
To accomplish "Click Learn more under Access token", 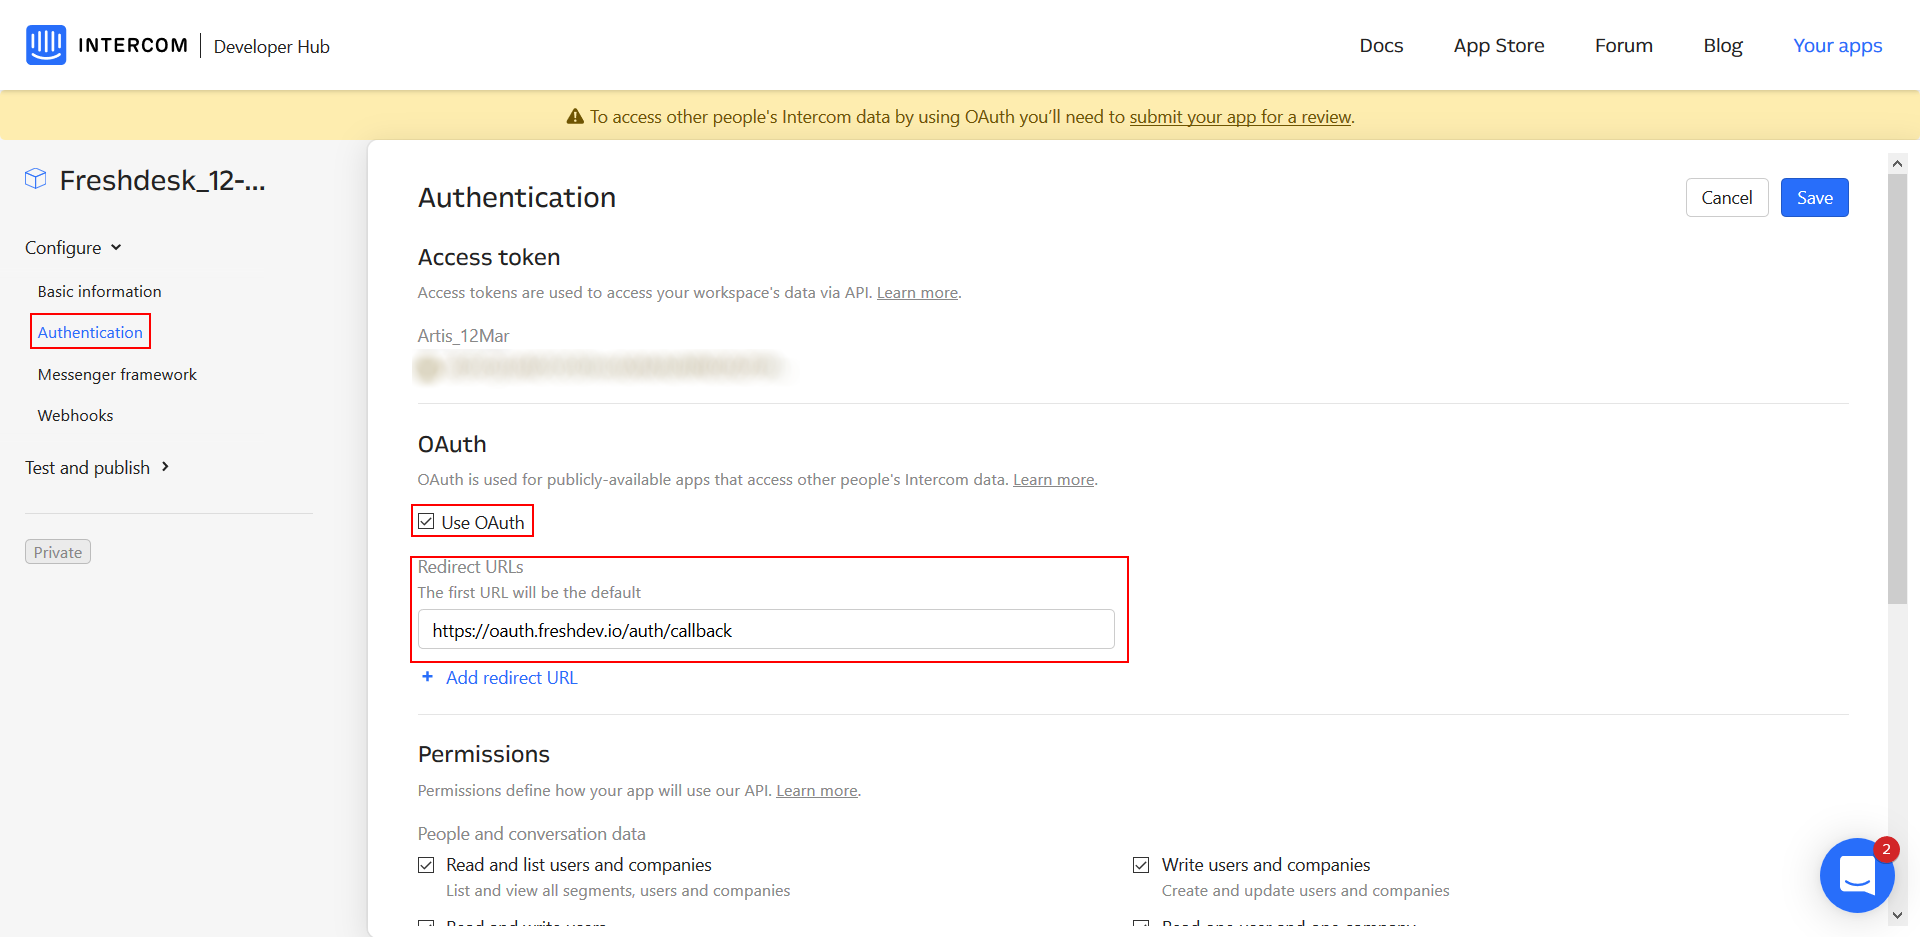I will [x=917, y=292].
